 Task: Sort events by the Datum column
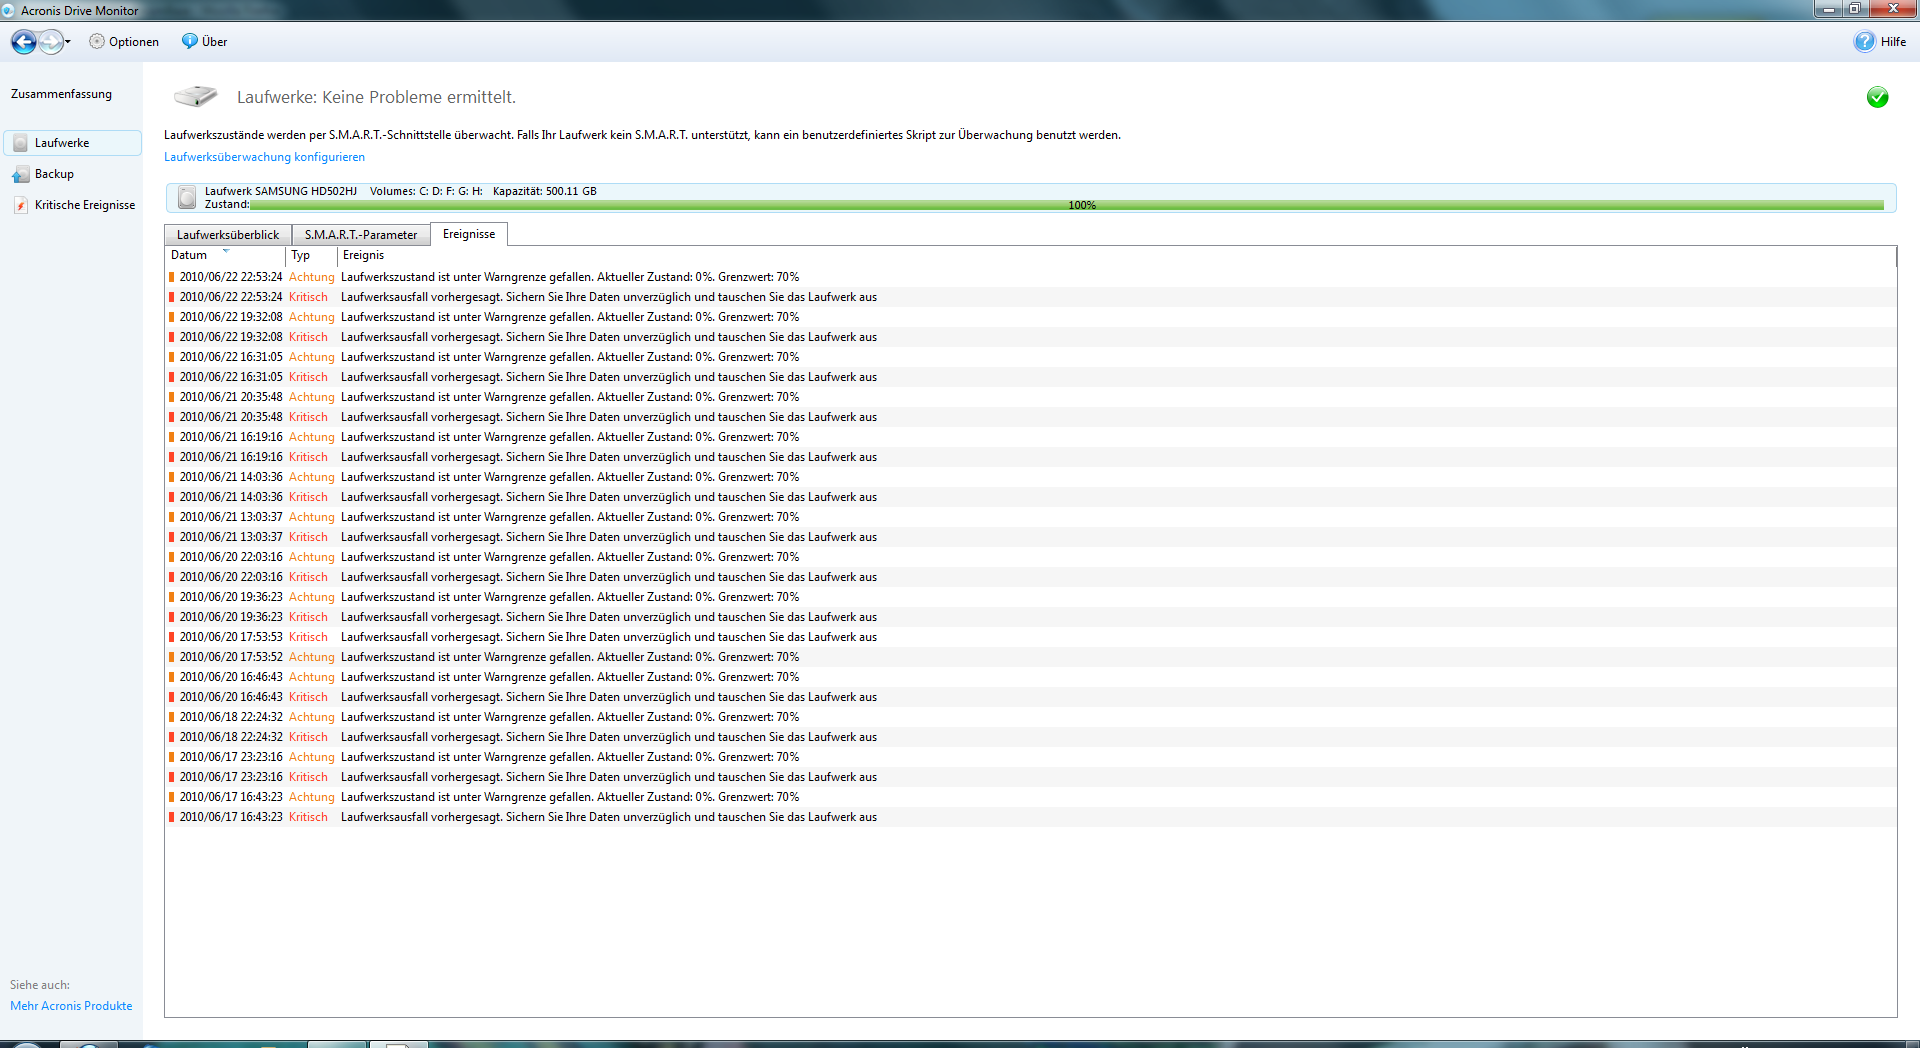225,255
